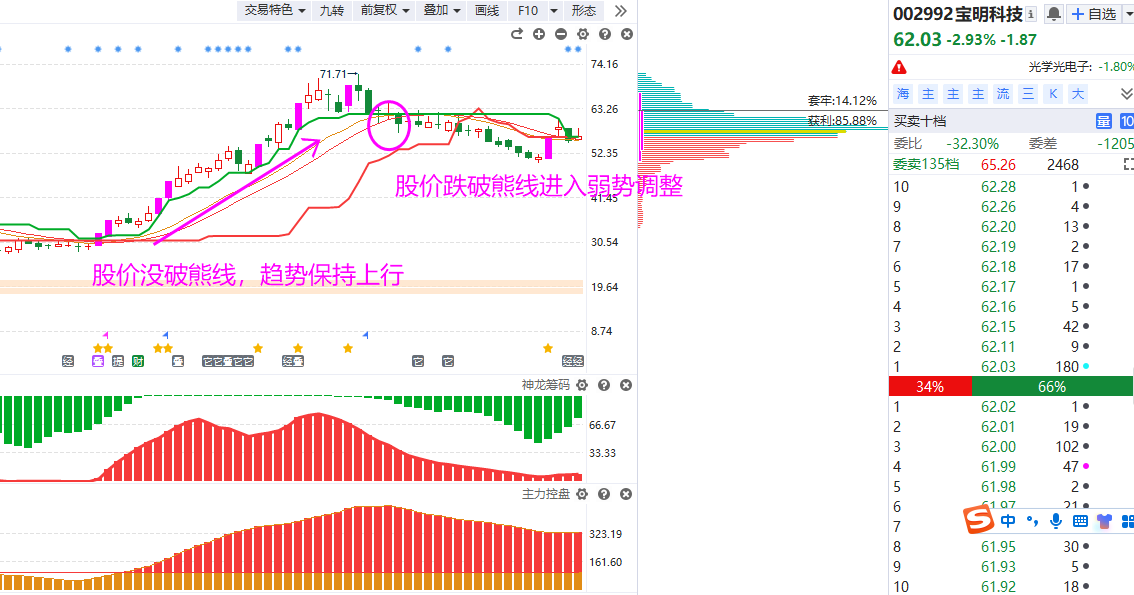Click the red warning triangle icon
The image size is (1134, 595).
[x=899, y=67]
